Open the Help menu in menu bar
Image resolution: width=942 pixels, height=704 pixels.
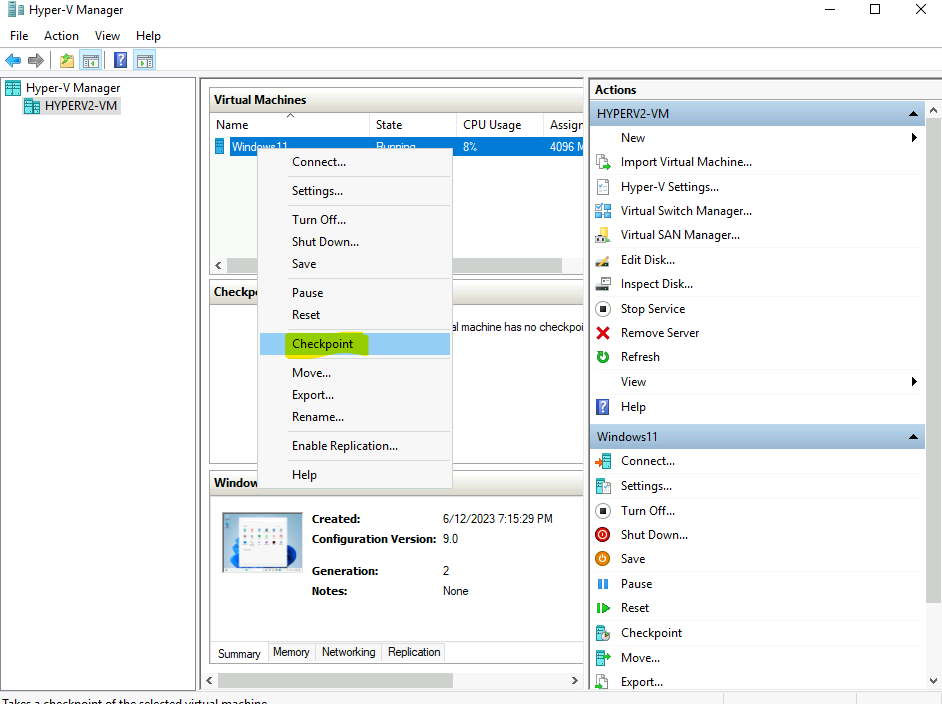[x=148, y=36]
